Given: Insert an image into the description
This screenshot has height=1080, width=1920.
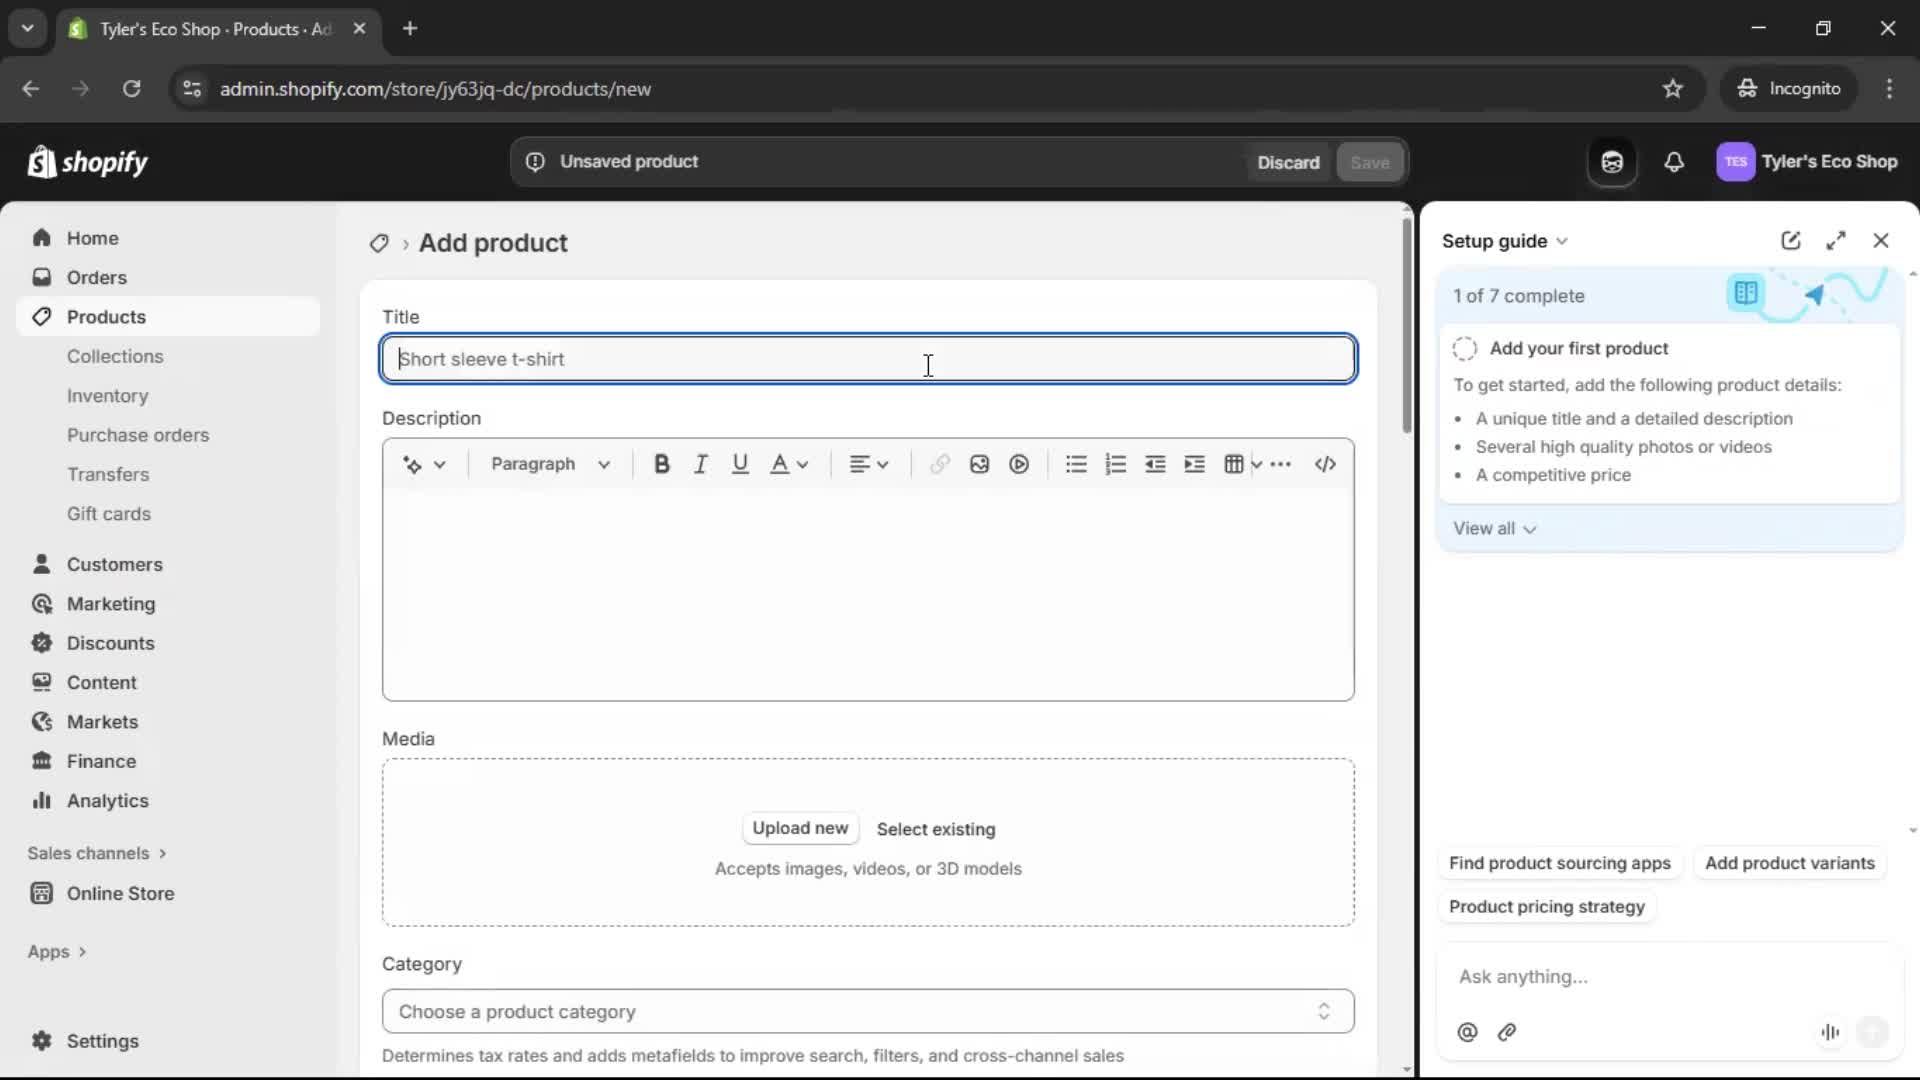Looking at the screenshot, I should coord(979,464).
